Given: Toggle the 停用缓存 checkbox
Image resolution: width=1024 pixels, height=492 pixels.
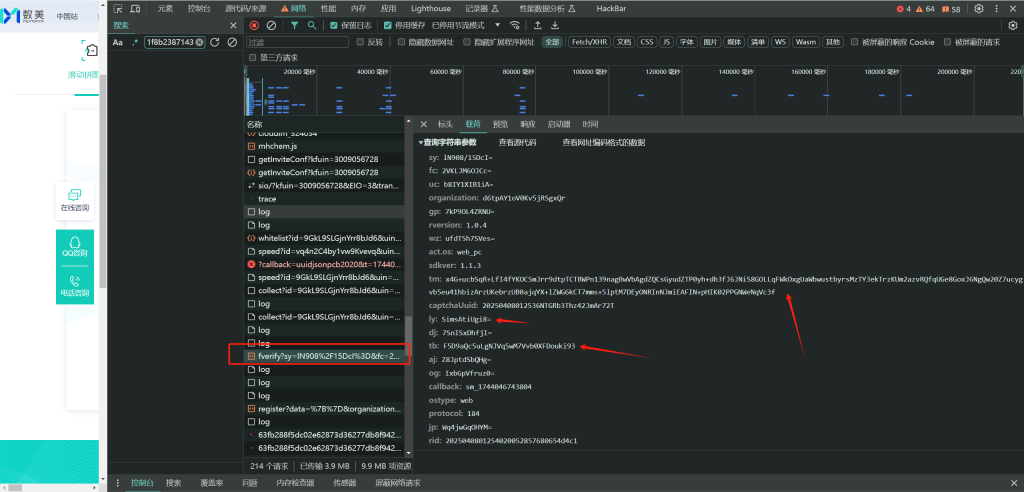Looking at the screenshot, I should tap(389, 25).
